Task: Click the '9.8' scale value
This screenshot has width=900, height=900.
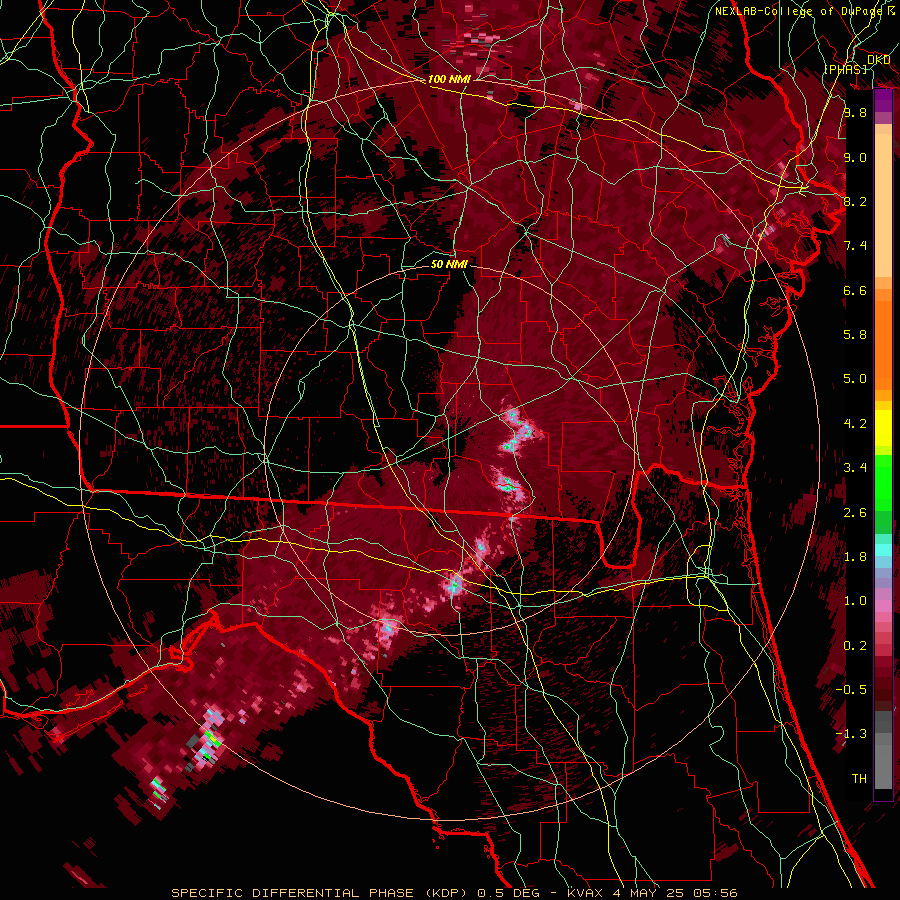Action: pyautogui.click(x=855, y=112)
